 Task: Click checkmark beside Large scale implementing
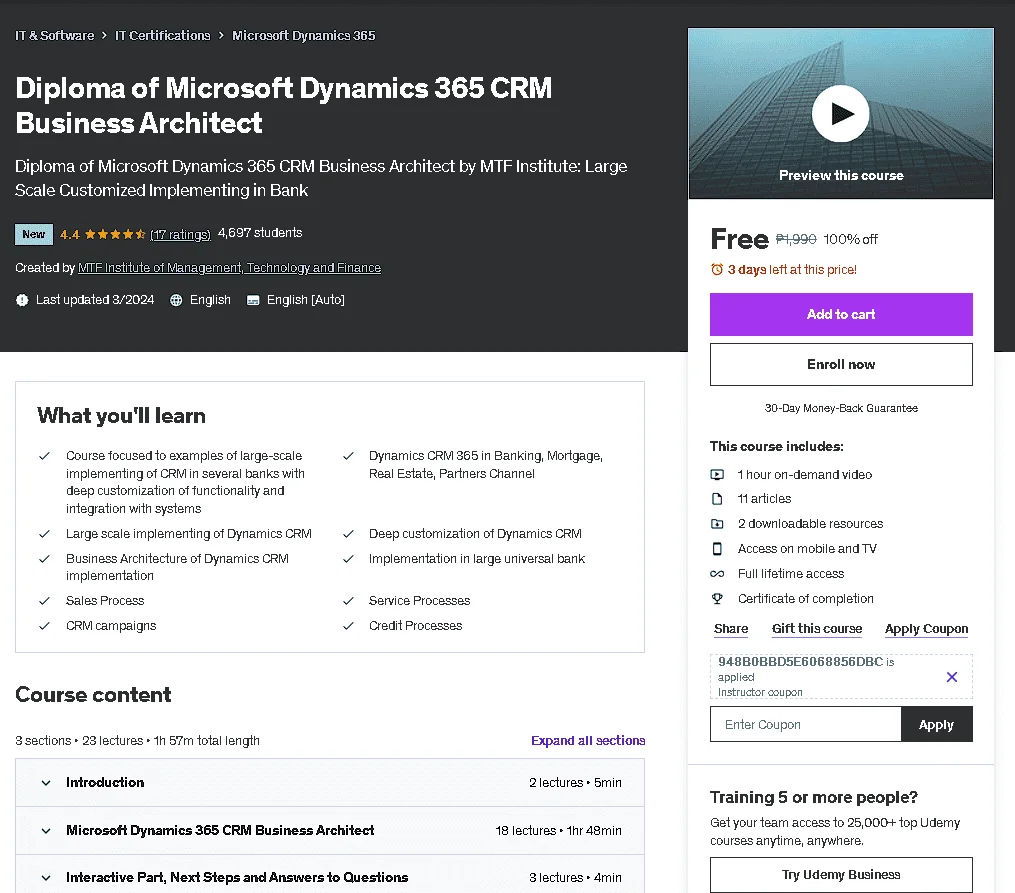tap(44, 534)
